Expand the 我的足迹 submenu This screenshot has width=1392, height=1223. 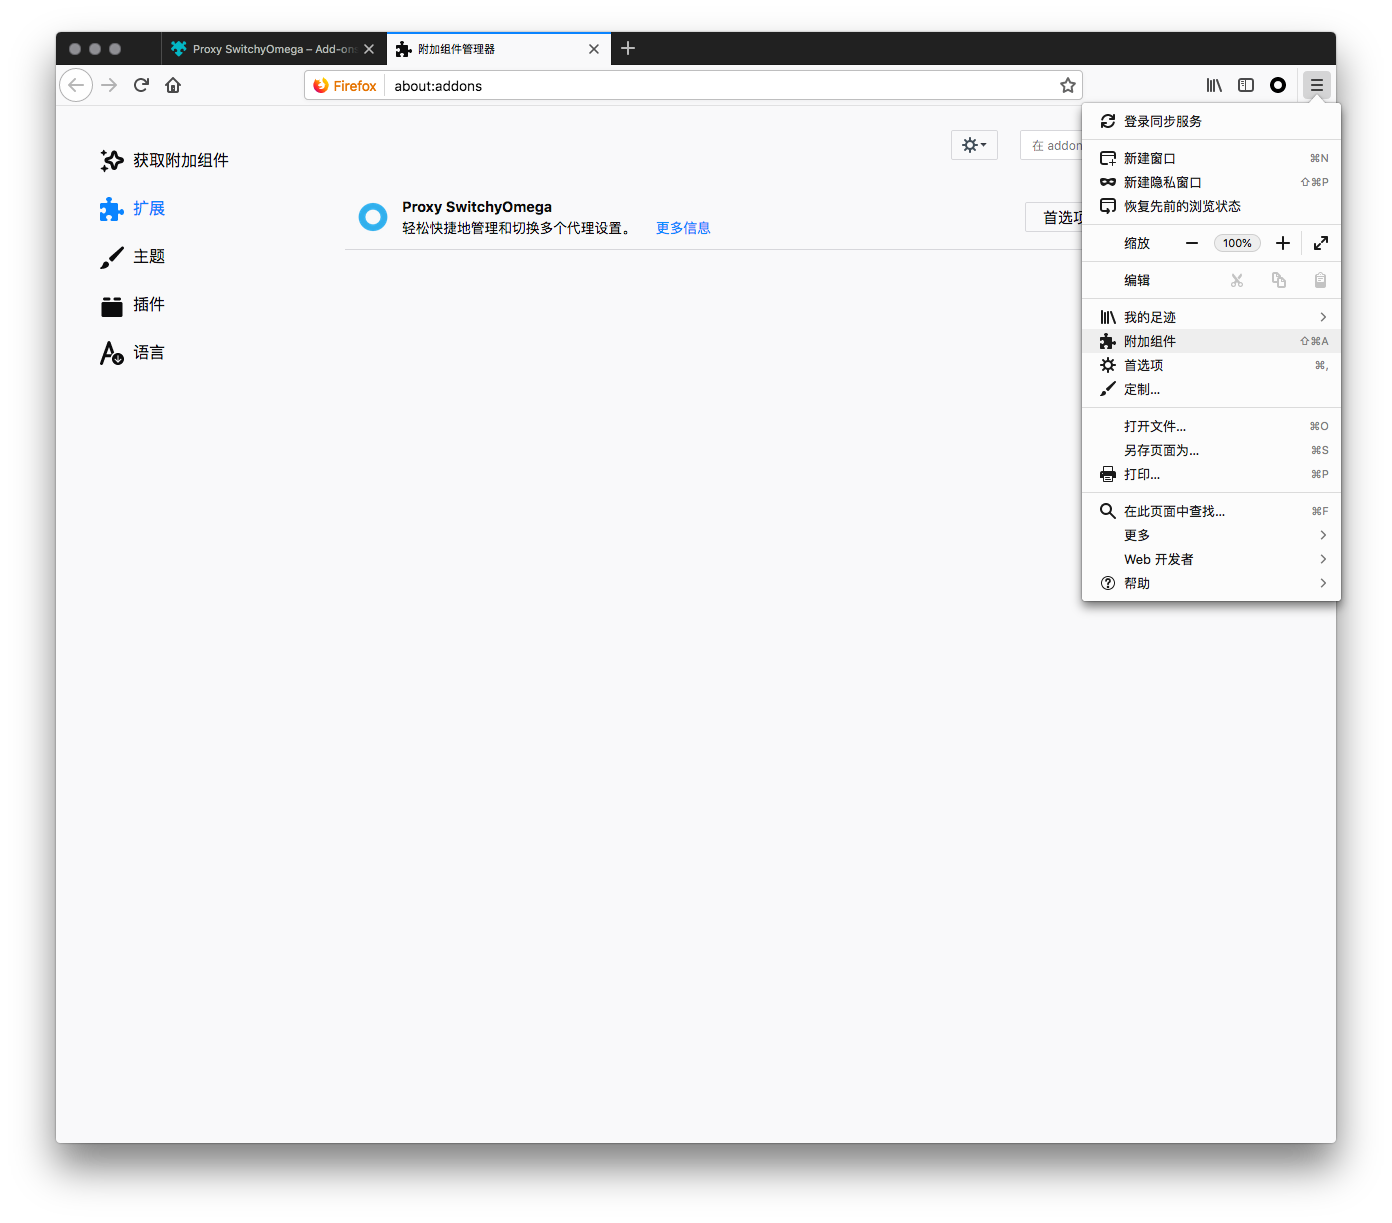point(1151,316)
